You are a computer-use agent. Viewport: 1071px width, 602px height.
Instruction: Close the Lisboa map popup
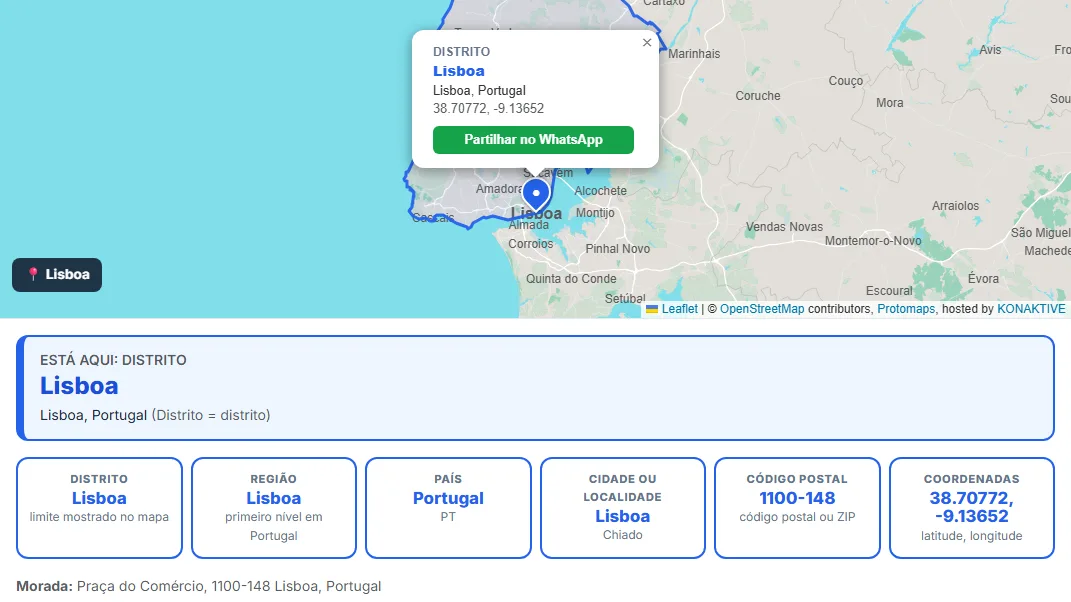click(647, 43)
